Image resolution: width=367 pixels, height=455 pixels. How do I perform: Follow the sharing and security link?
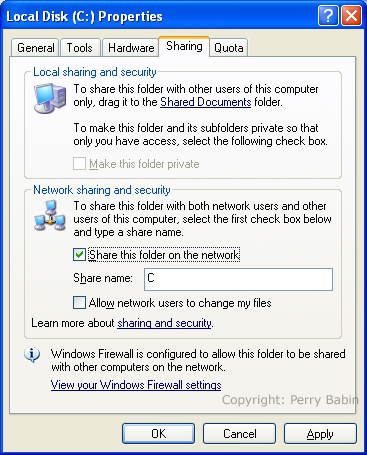click(x=164, y=323)
